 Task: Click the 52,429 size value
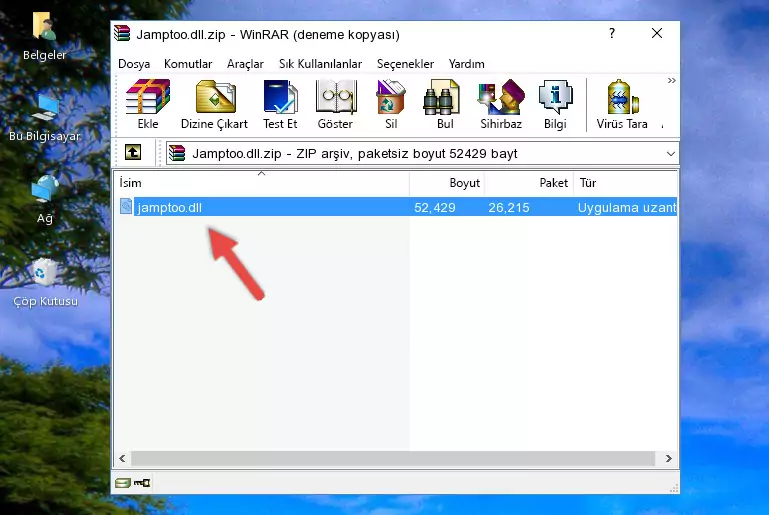pos(435,207)
